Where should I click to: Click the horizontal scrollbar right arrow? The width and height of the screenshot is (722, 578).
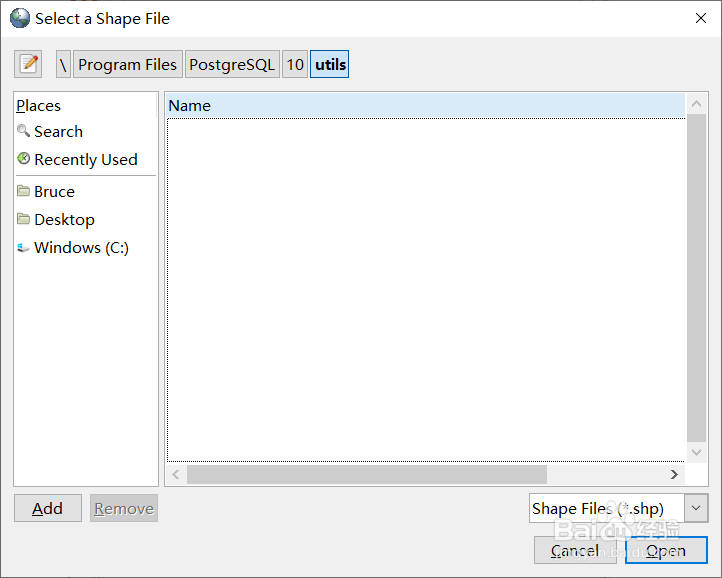point(674,474)
